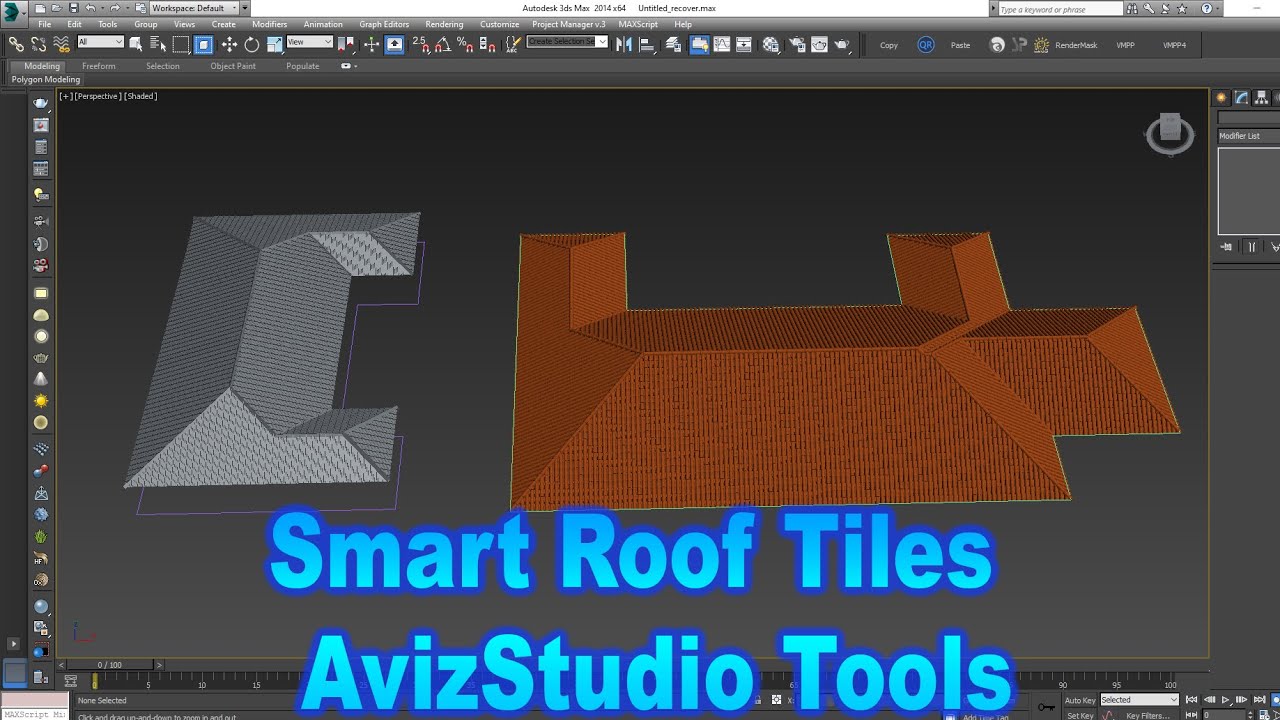Activate Bind to Space Warp tool
1280x720 pixels.
[x=61, y=44]
